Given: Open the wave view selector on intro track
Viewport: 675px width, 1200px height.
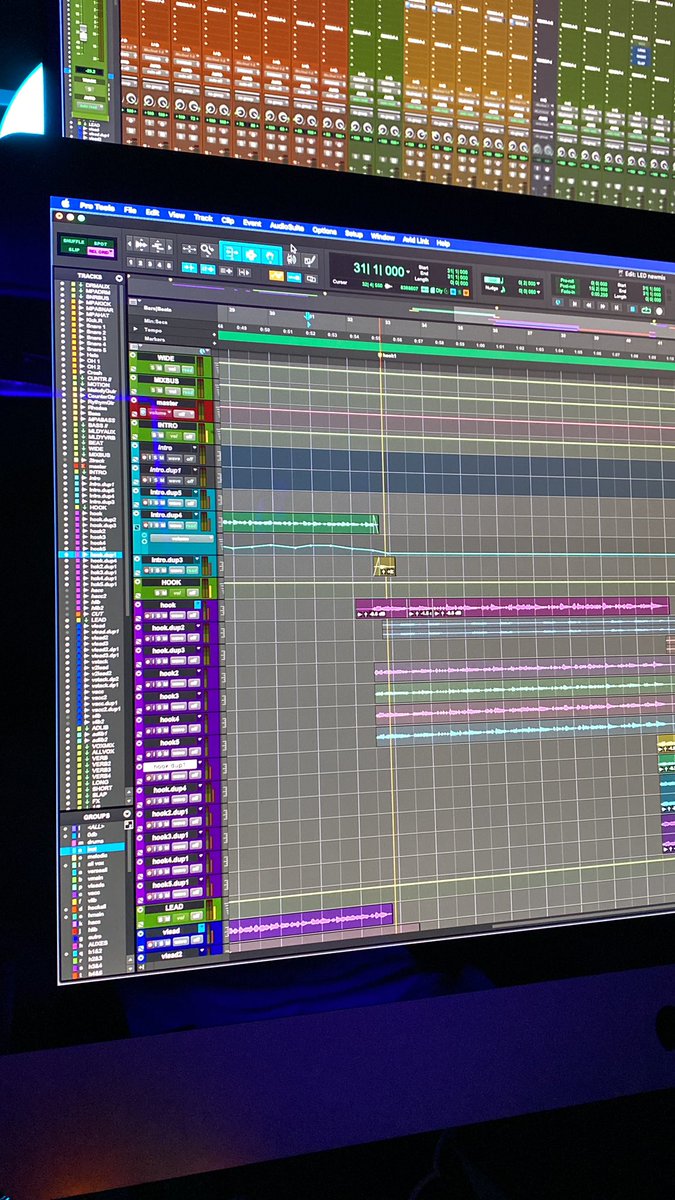Looking at the screenshot, I should (174, 458).
